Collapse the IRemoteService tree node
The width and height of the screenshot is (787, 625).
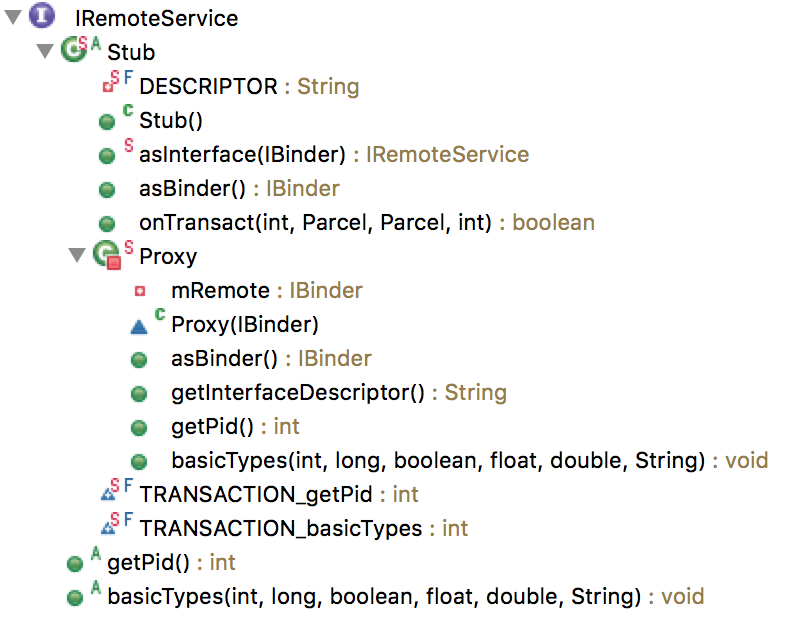tap(12, 17)
